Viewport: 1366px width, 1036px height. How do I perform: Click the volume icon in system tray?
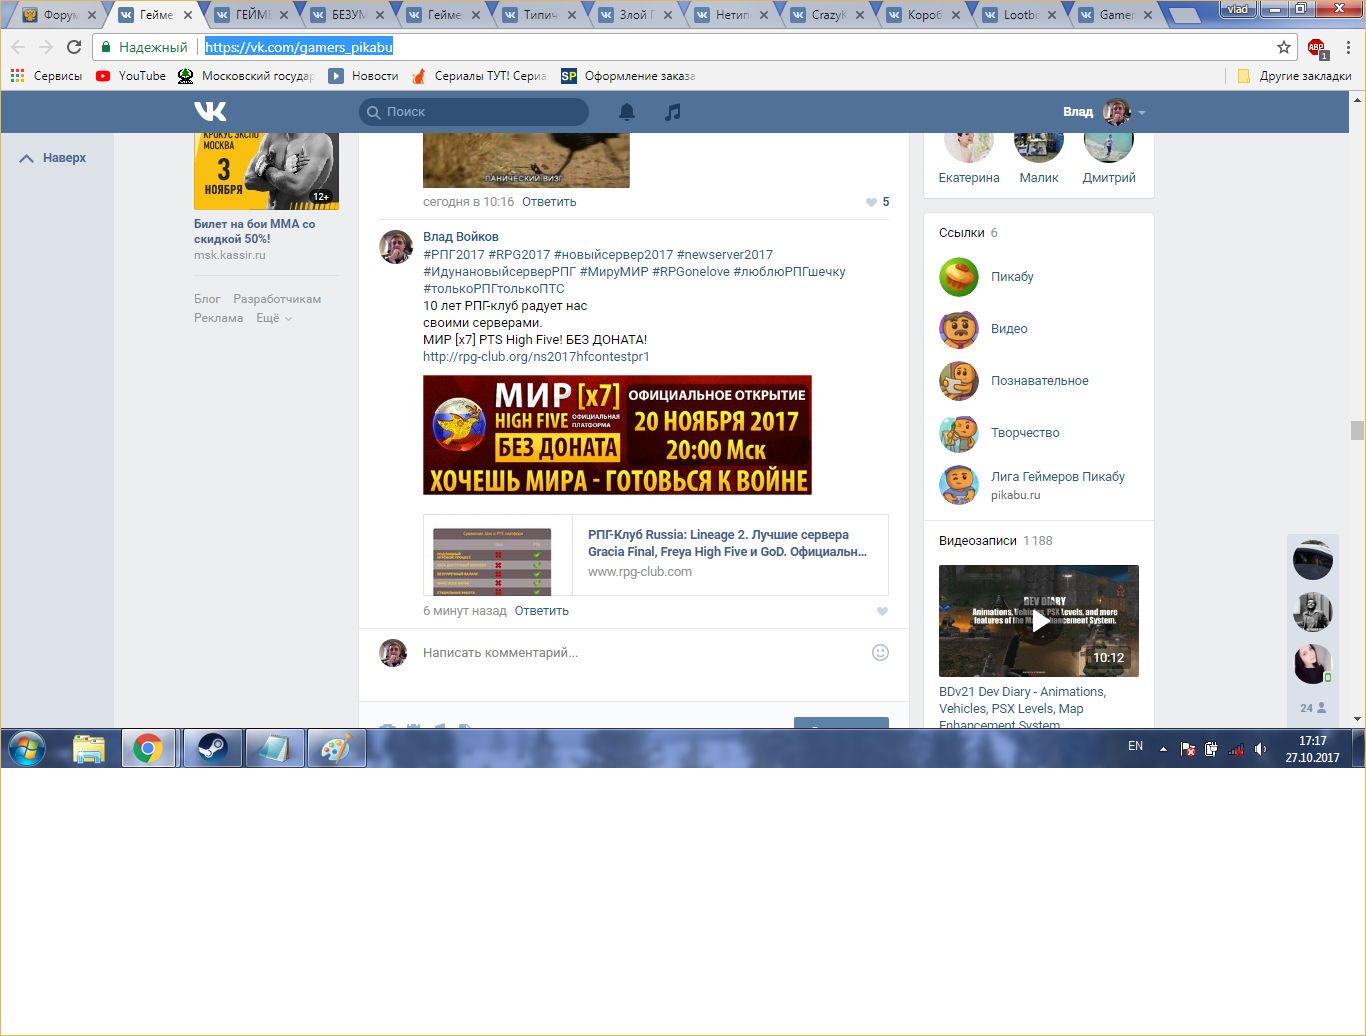point(1260,749)
